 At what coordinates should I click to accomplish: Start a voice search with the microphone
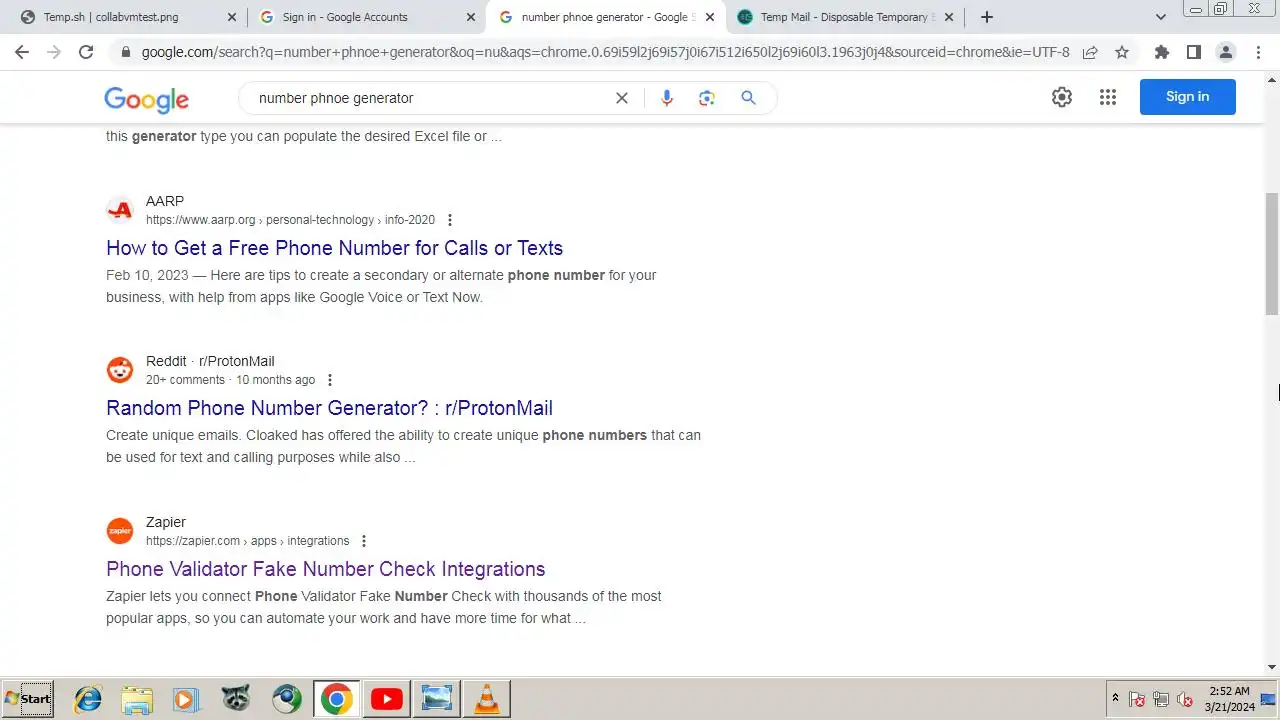[x=667, y=98]
